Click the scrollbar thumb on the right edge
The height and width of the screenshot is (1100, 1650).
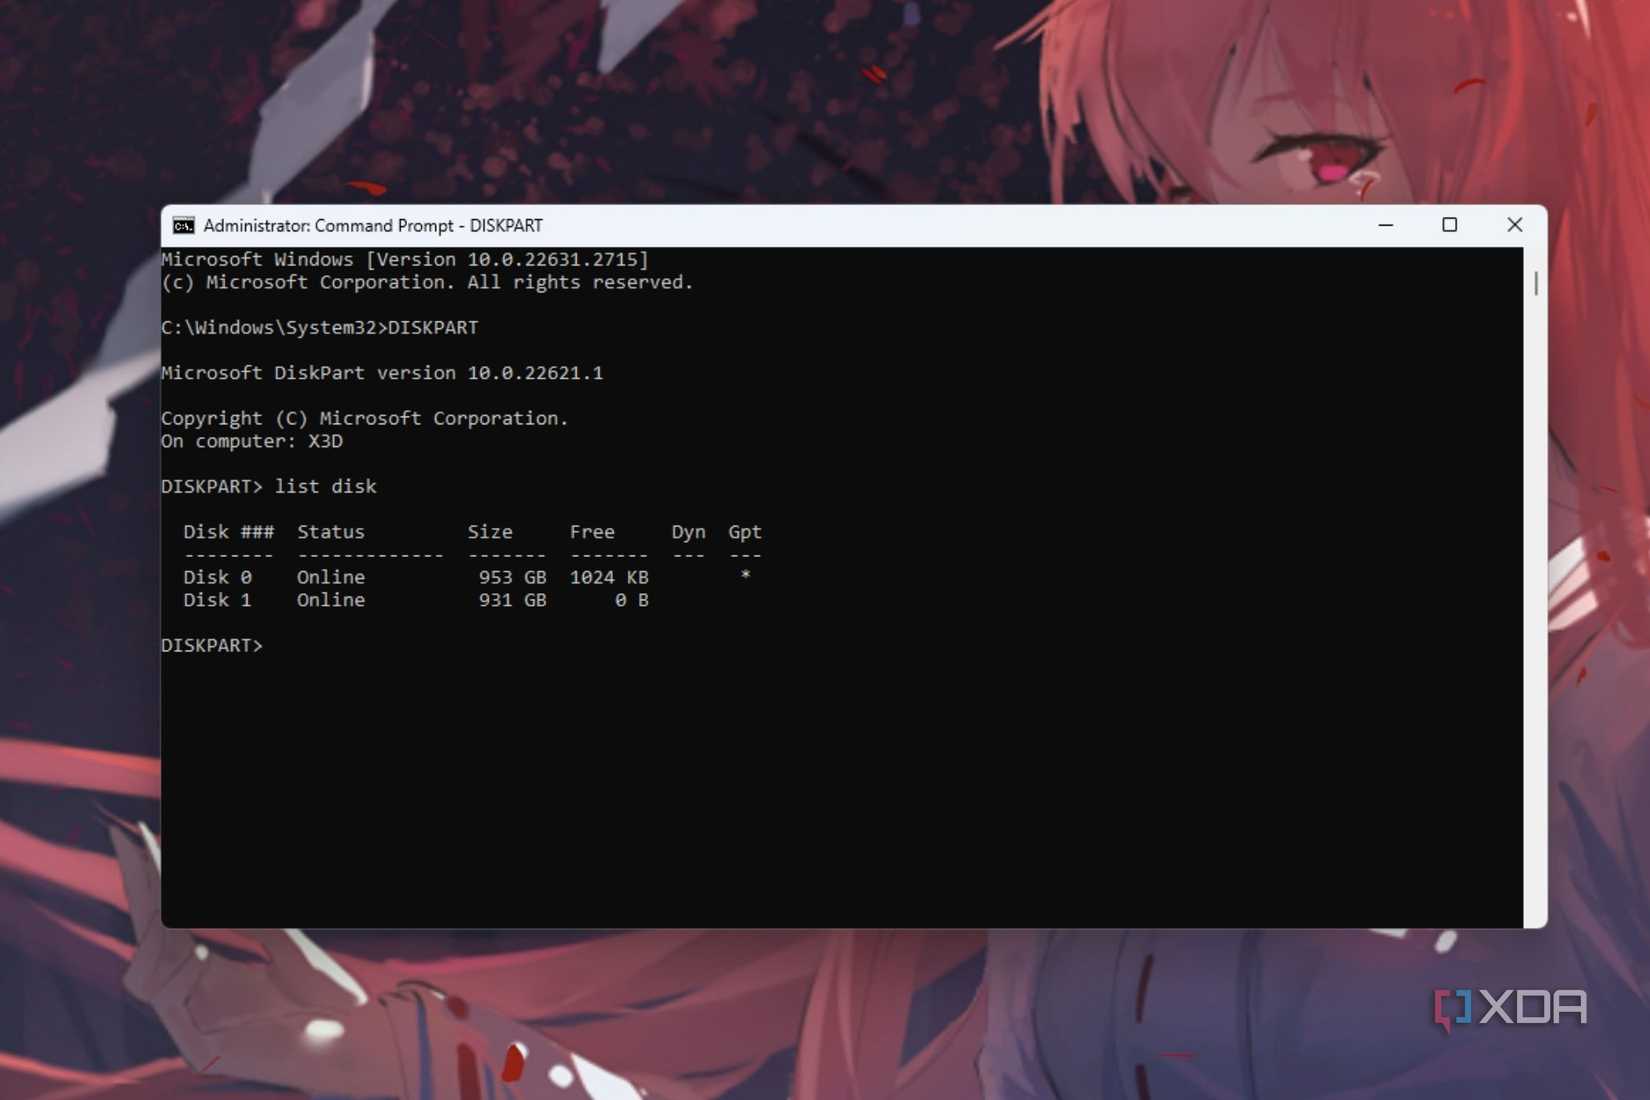point(1536,284)
